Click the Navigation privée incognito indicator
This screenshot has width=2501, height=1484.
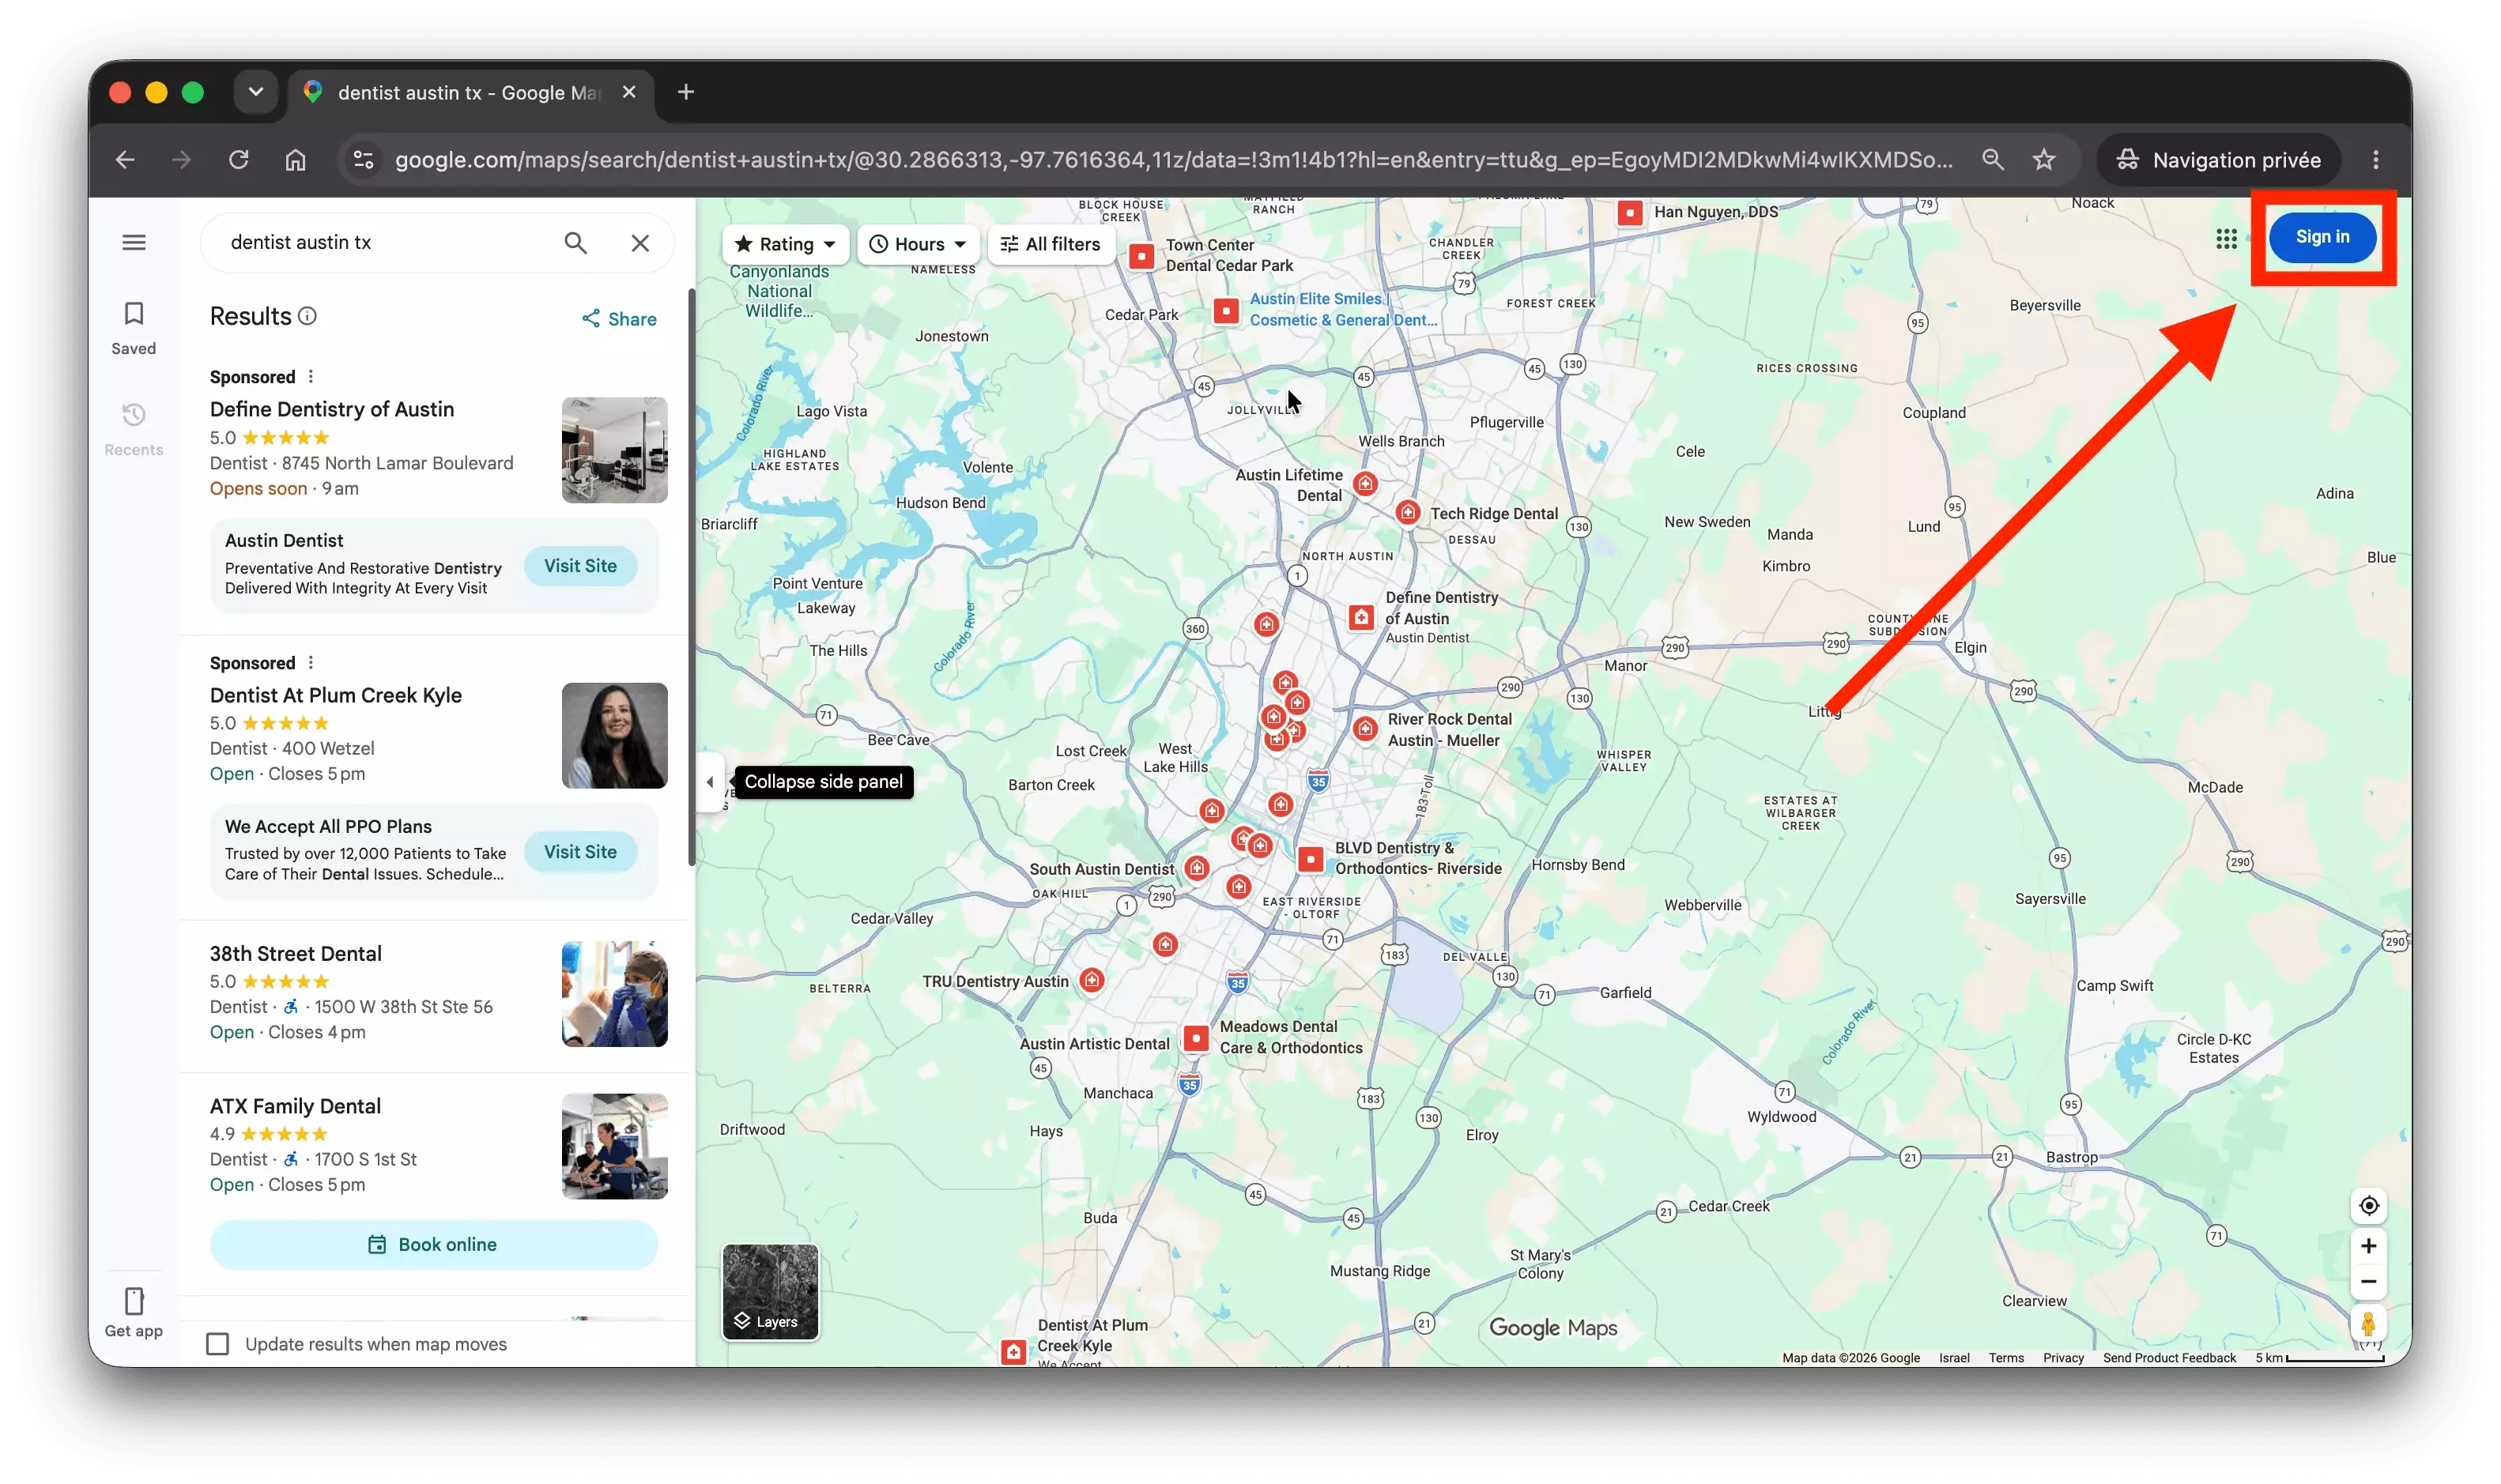2217,160
